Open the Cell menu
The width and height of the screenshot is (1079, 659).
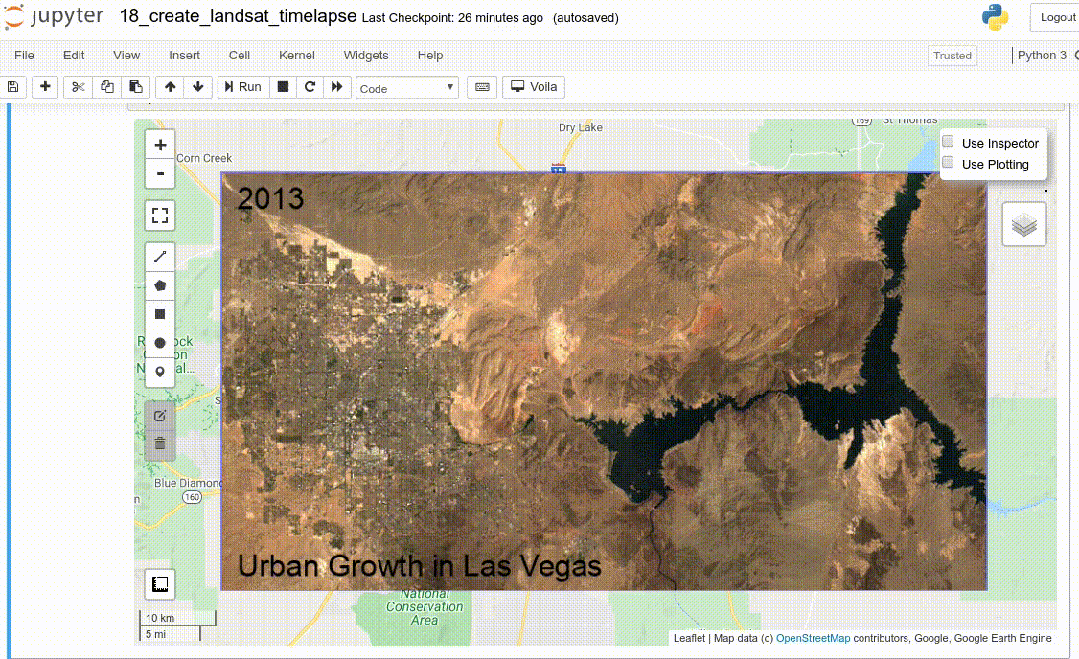pos(239,55)
